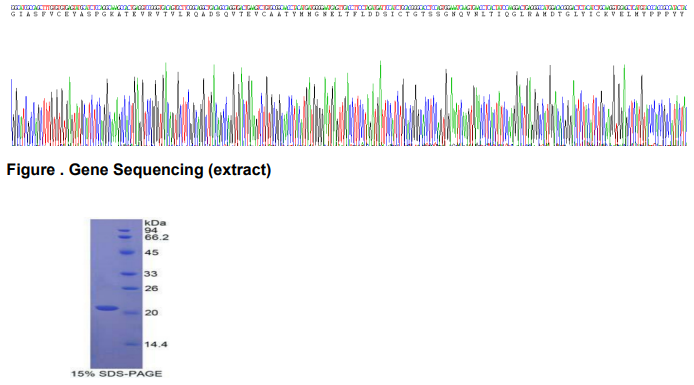Select the 45 kDa marker label

tap(151, 252)
